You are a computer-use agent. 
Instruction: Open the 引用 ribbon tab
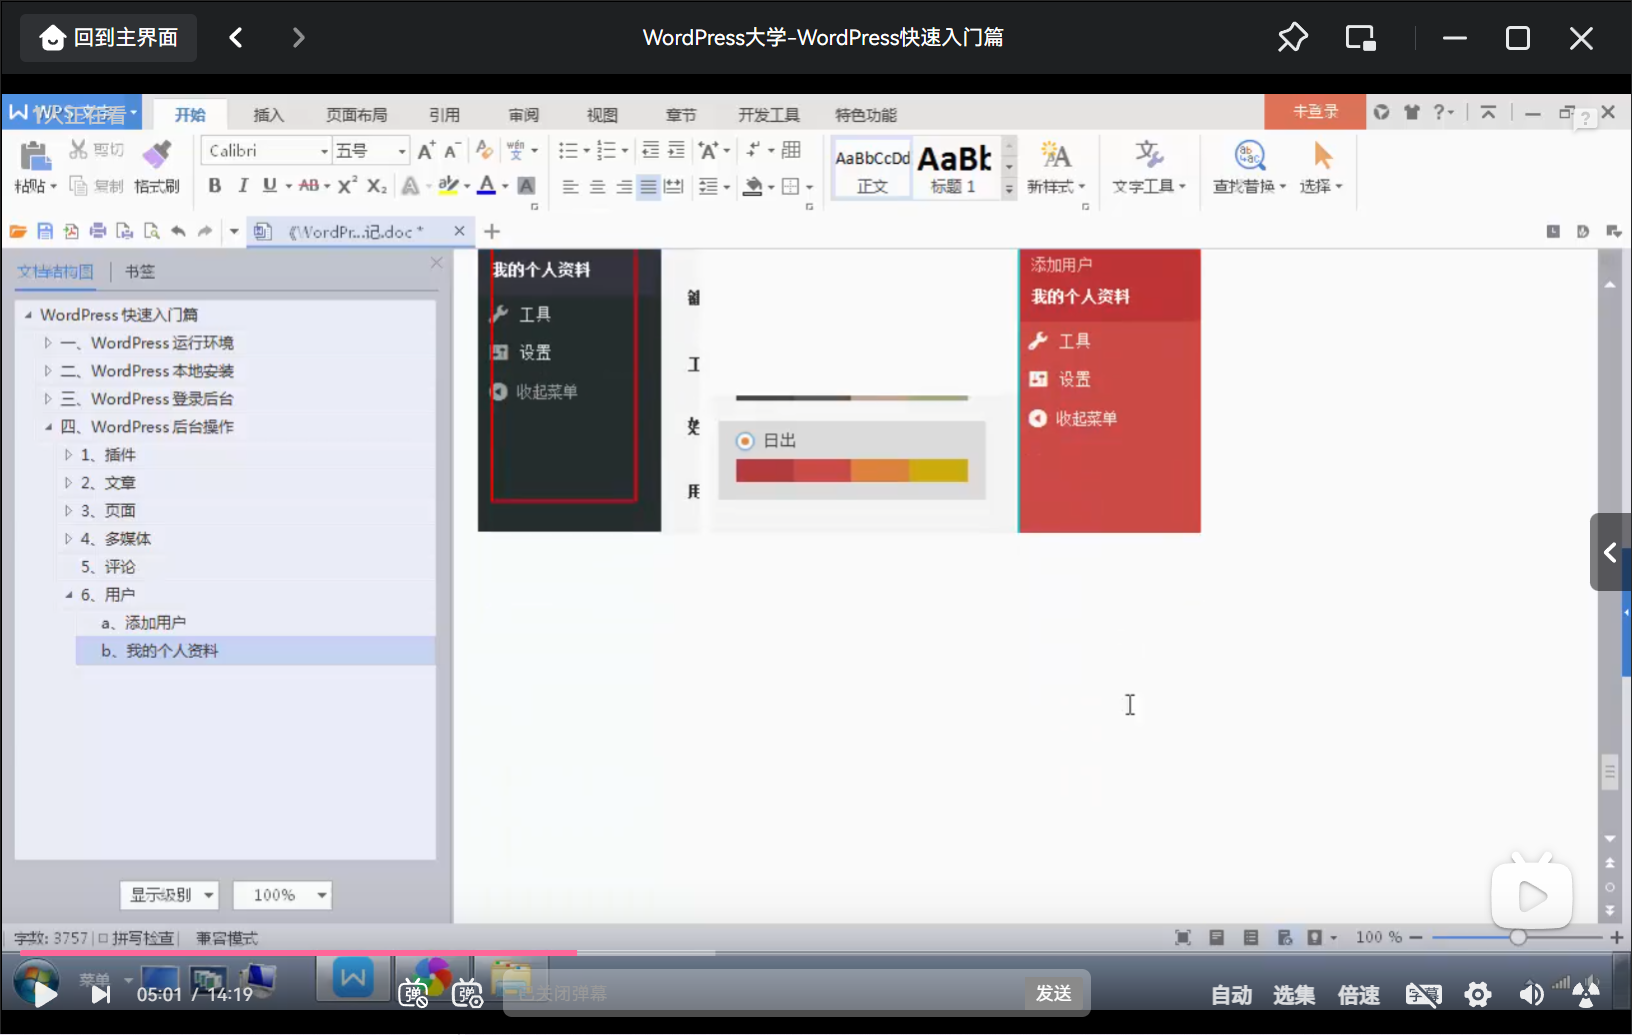tap(444, 115)
